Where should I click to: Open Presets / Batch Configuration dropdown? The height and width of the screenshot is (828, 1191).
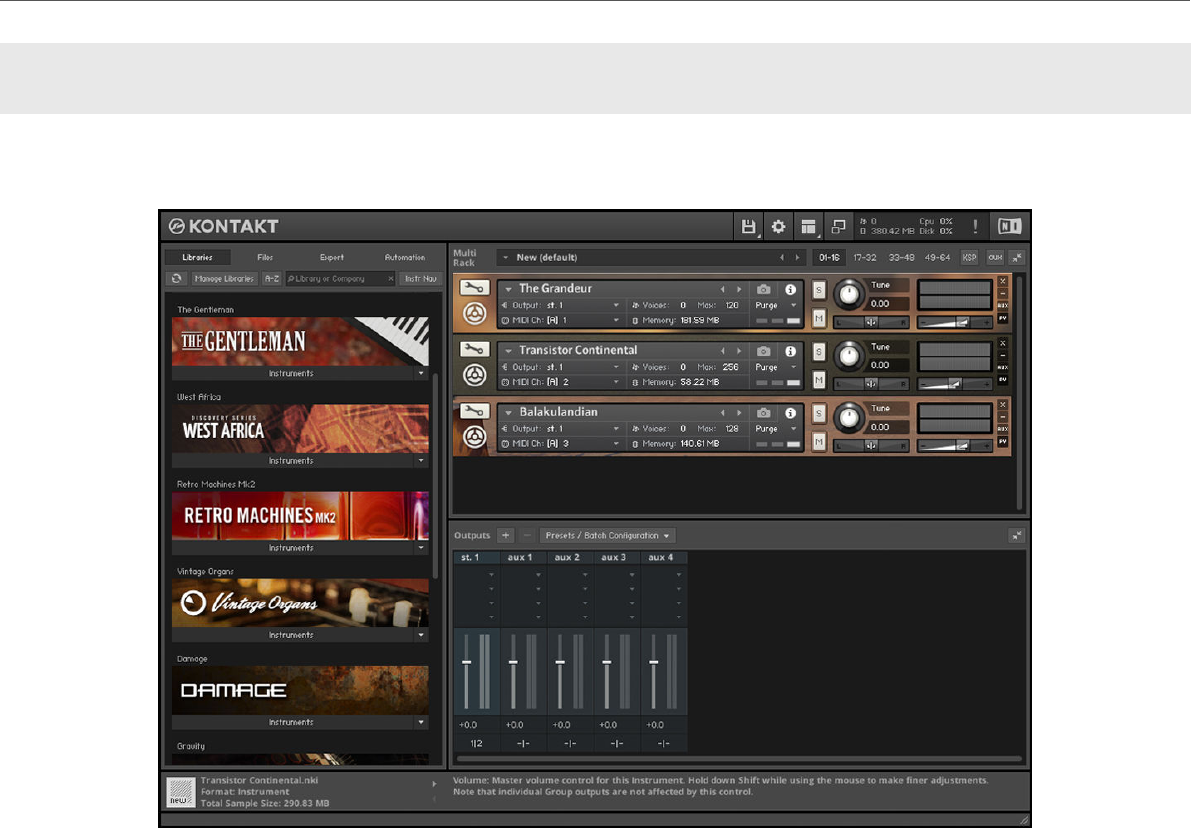coord(608,536)
